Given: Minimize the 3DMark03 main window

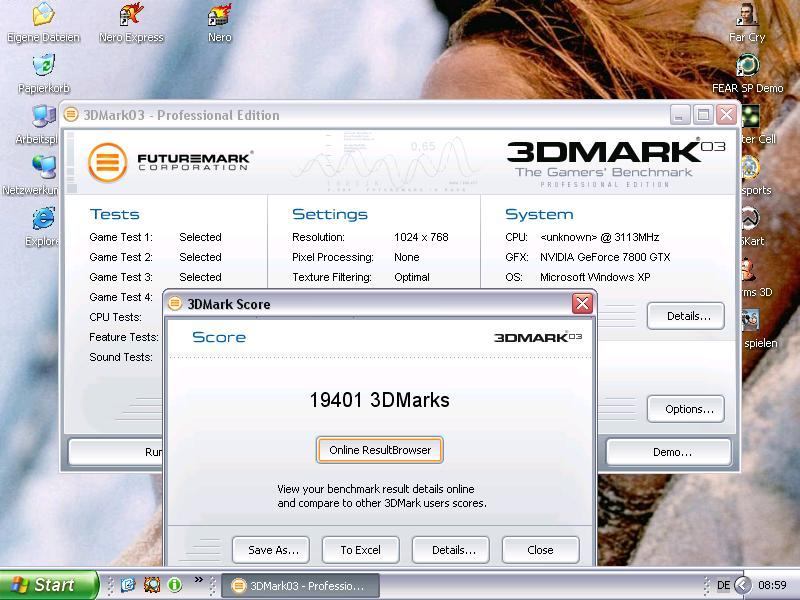Looking at the screenshot, I should pyautogui.click(x=680, y=115).
